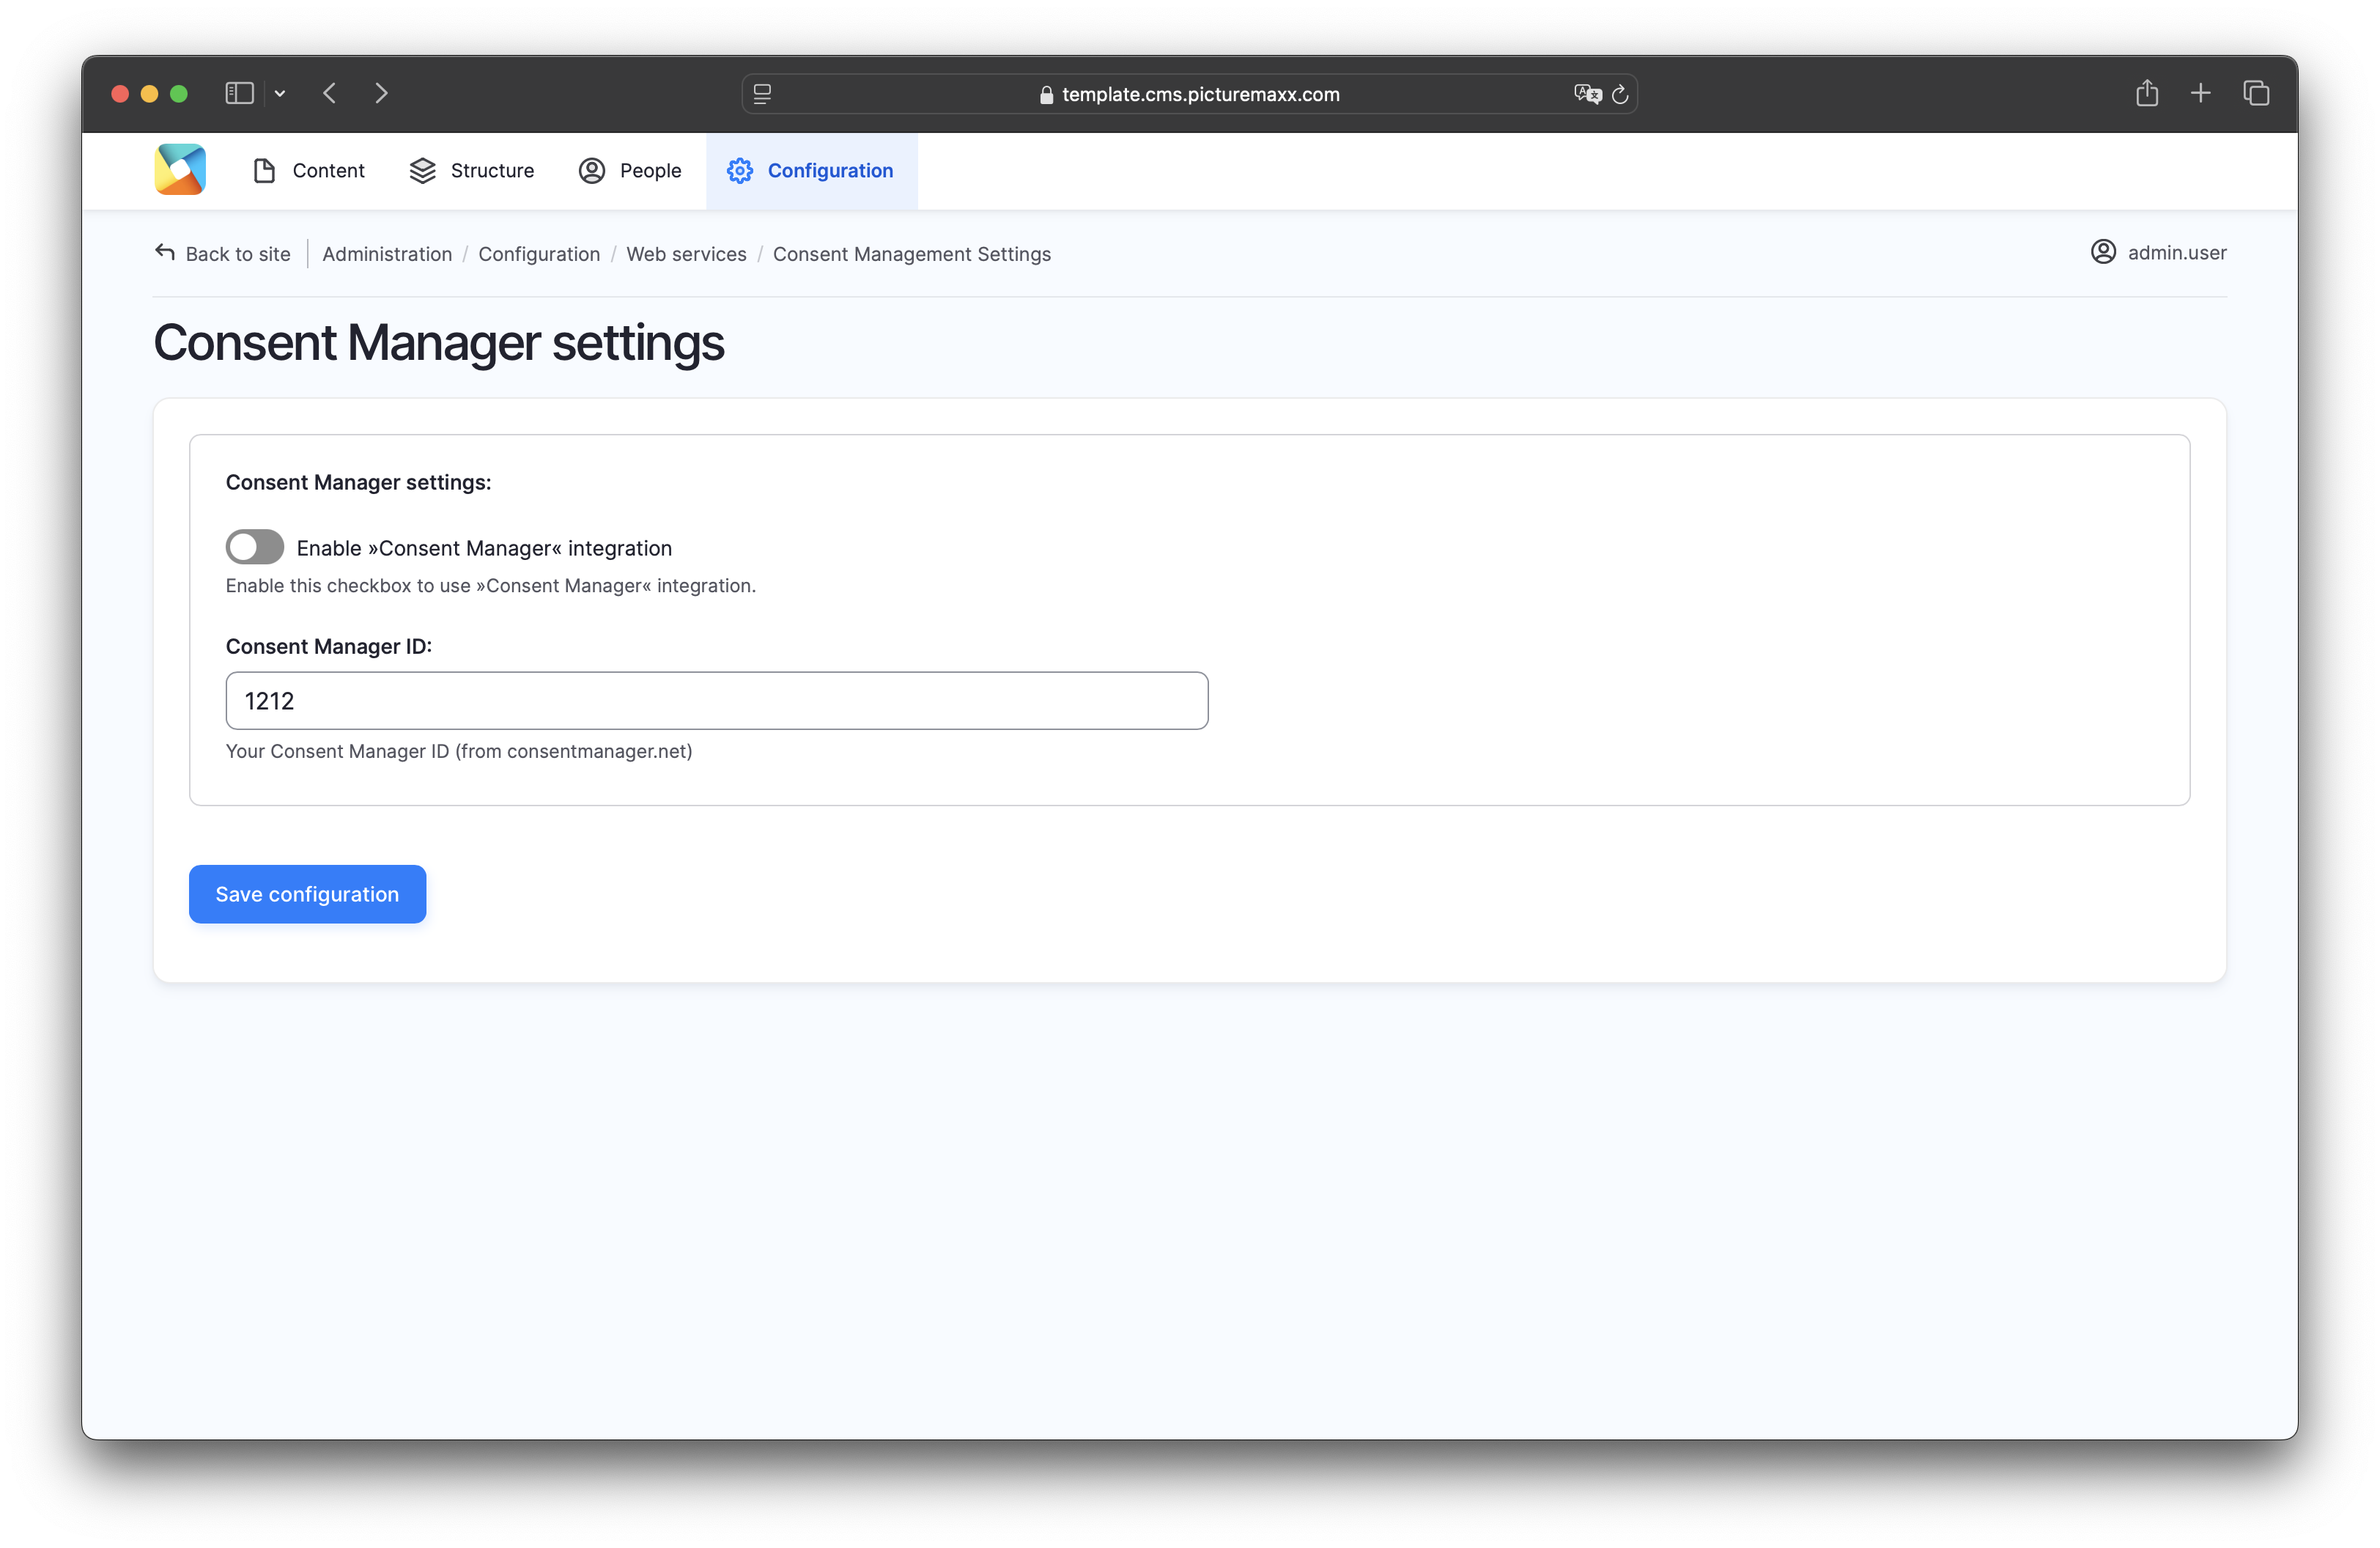Click the Consent Manager ID: label
This screenshot has width=2380, height=1548.
(329, 646)
